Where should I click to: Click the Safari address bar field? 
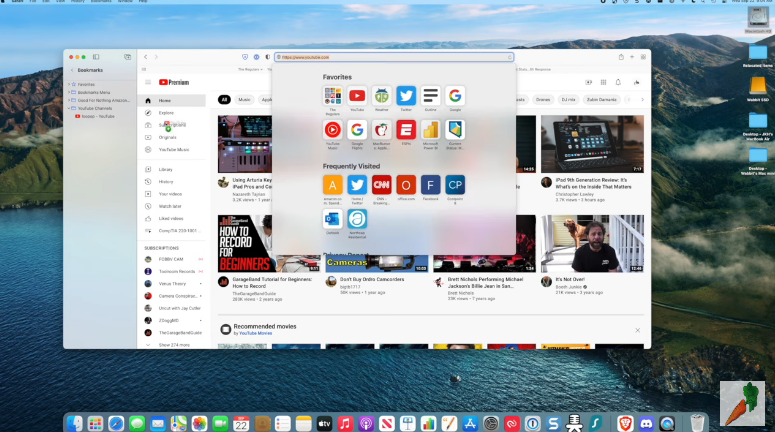(x=394, y=57)
